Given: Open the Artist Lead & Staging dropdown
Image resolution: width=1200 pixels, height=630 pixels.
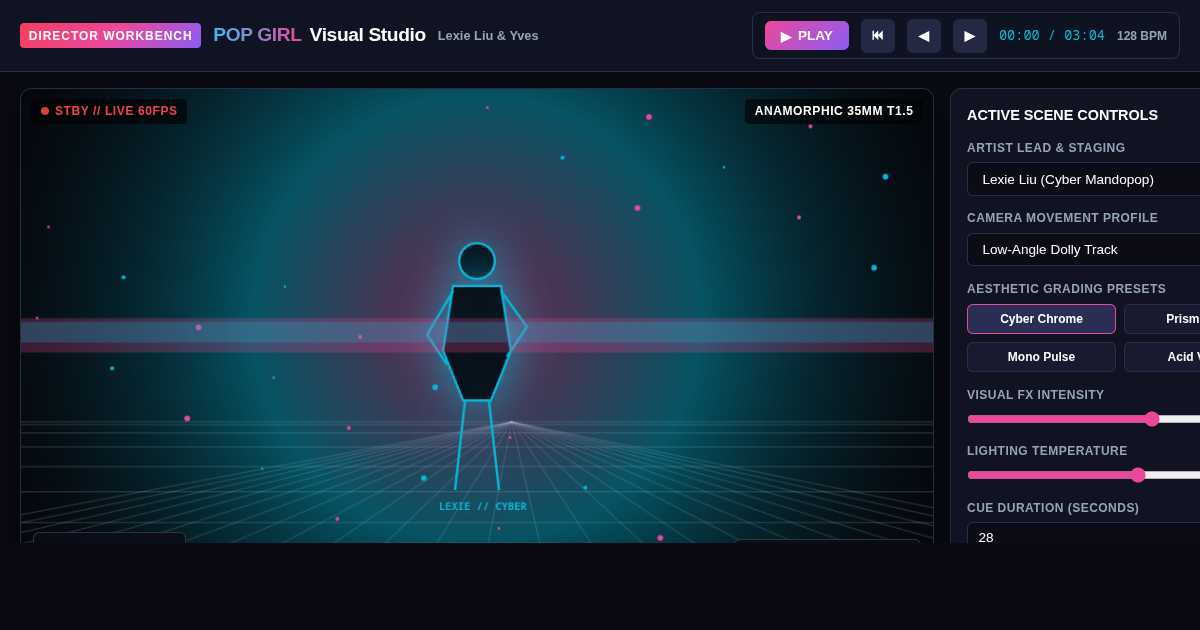Looking at the screenshot, I should 1084,179.
